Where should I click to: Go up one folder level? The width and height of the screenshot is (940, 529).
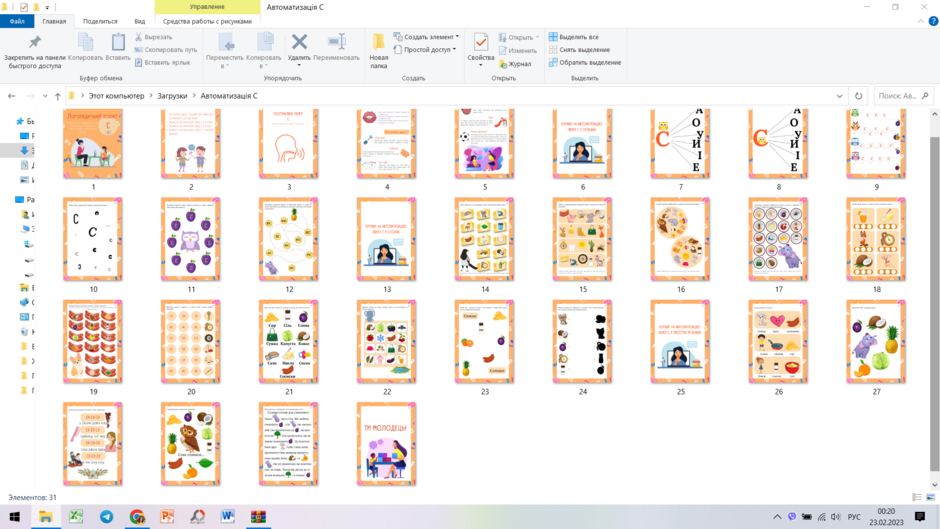[58, 96]
